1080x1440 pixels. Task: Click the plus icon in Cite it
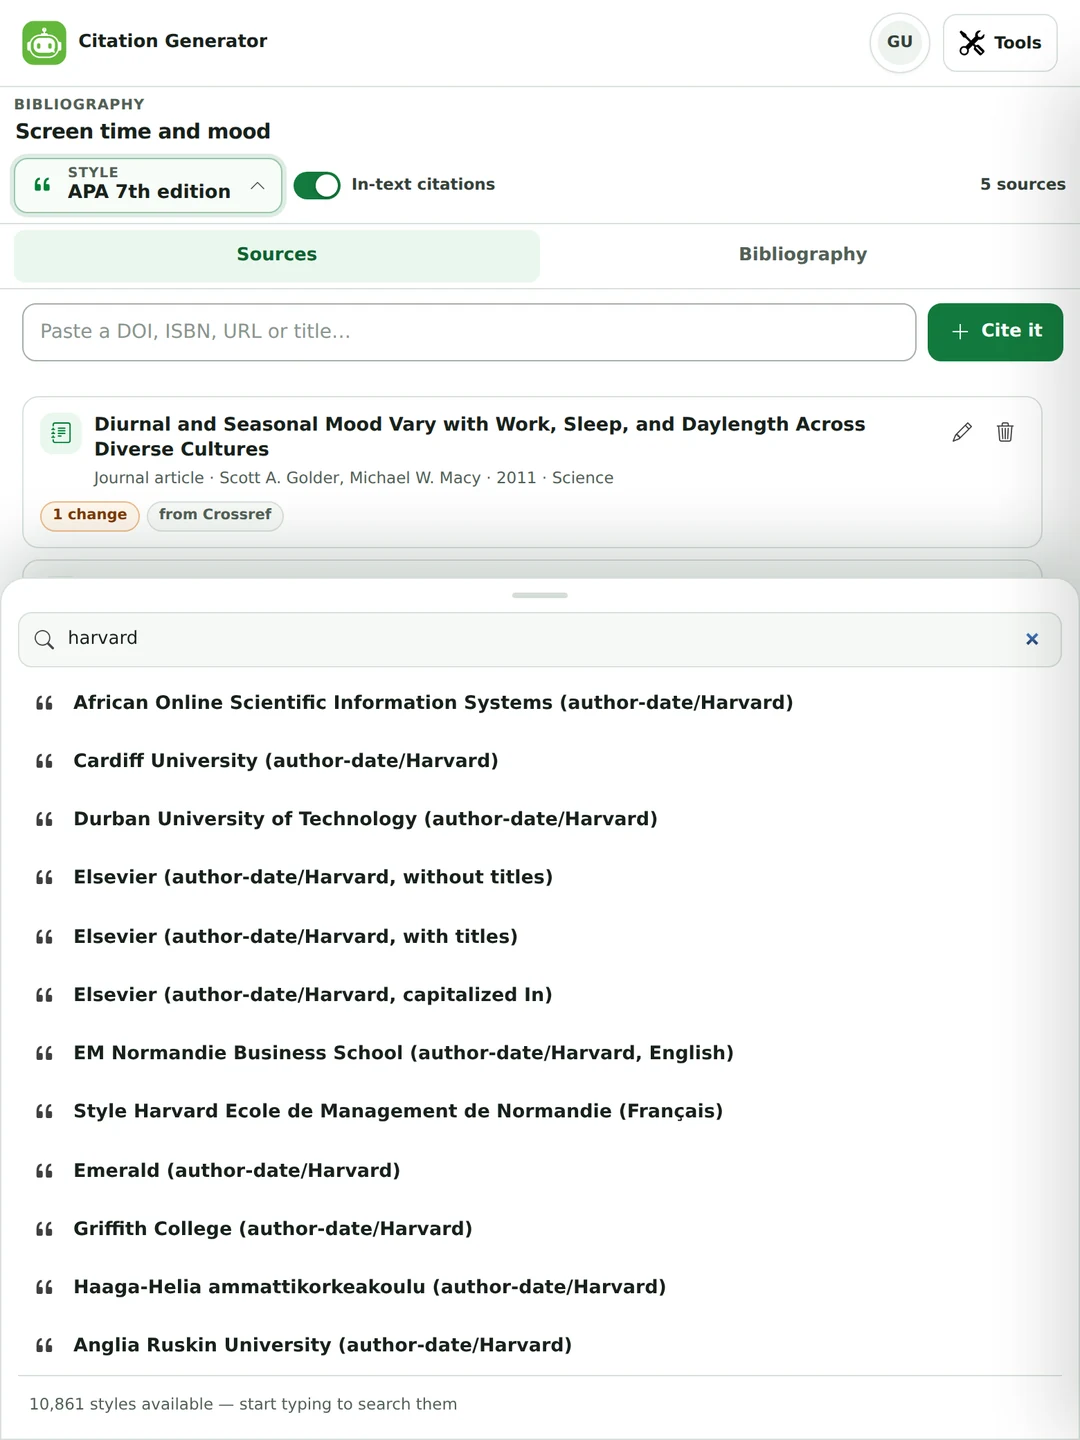coord(960,332)
